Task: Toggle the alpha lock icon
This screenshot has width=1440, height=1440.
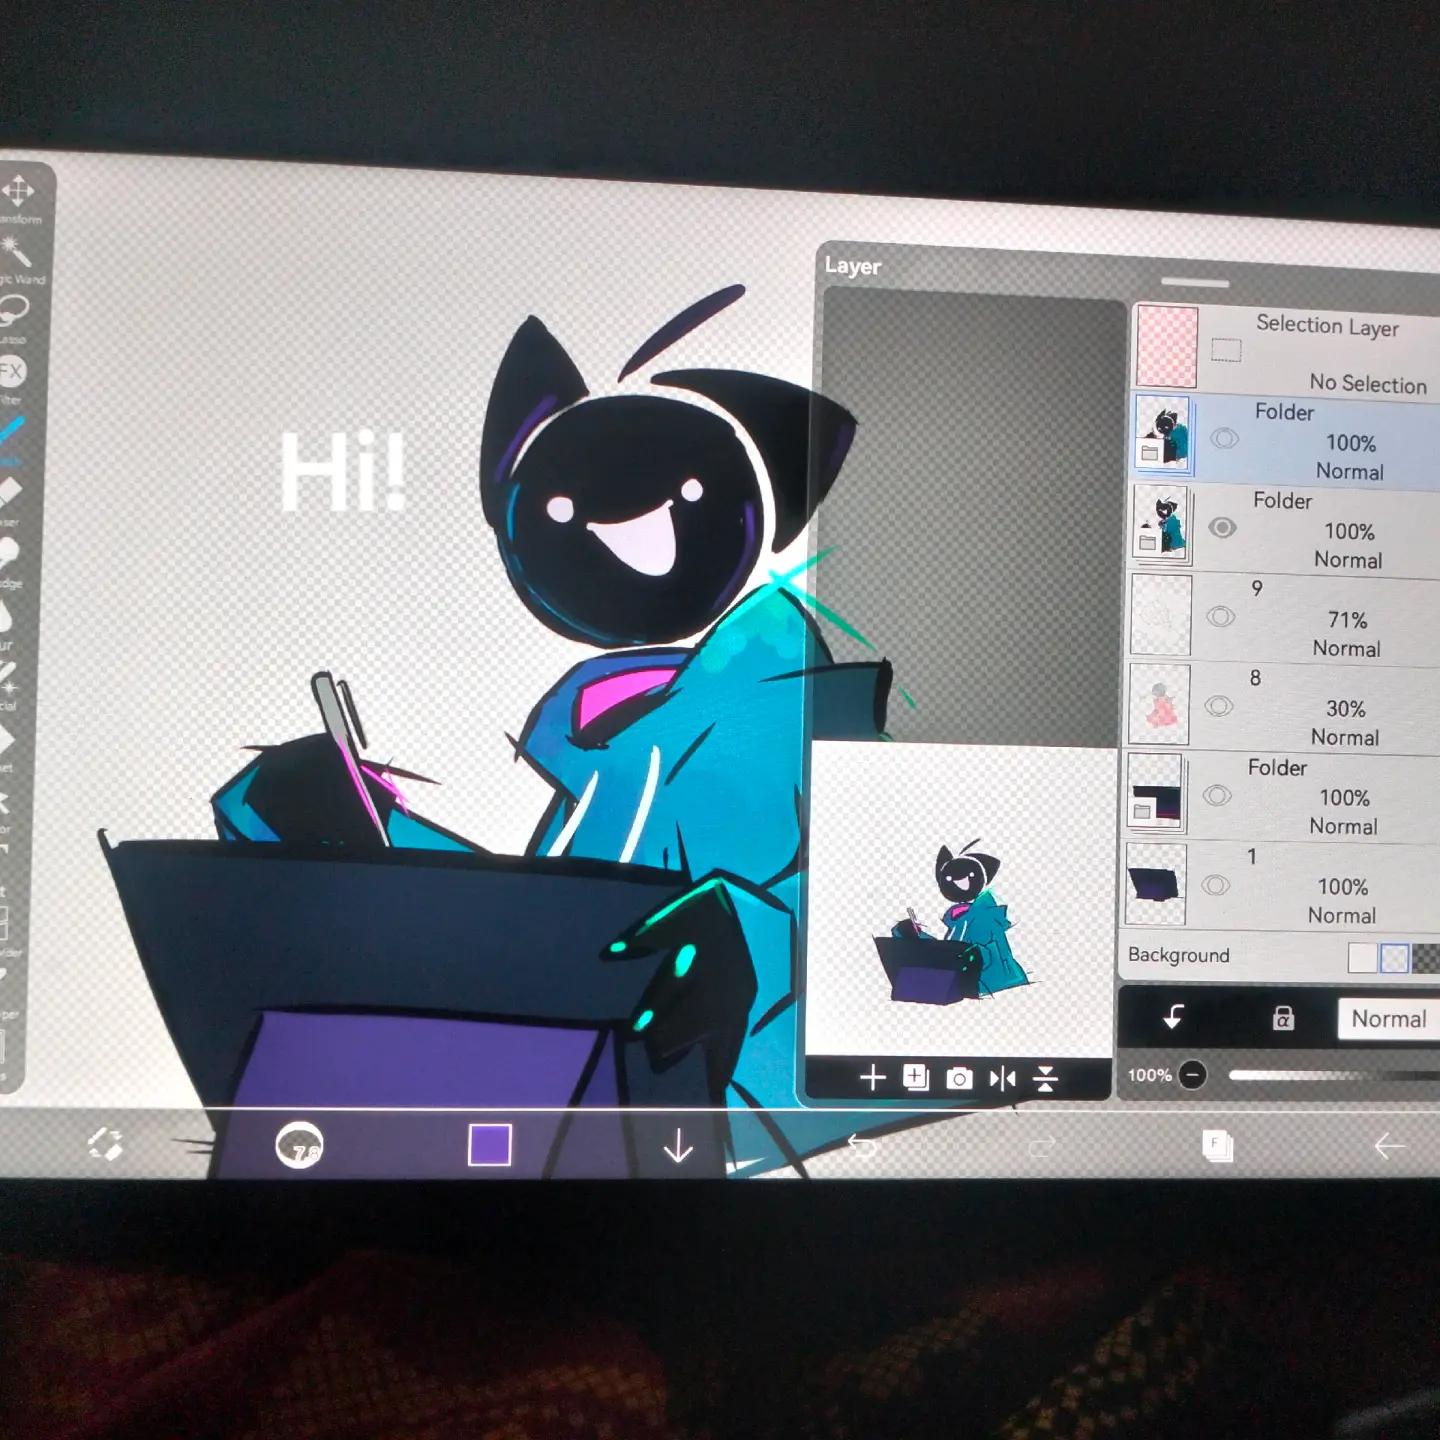Action: click(1283, 1018)
